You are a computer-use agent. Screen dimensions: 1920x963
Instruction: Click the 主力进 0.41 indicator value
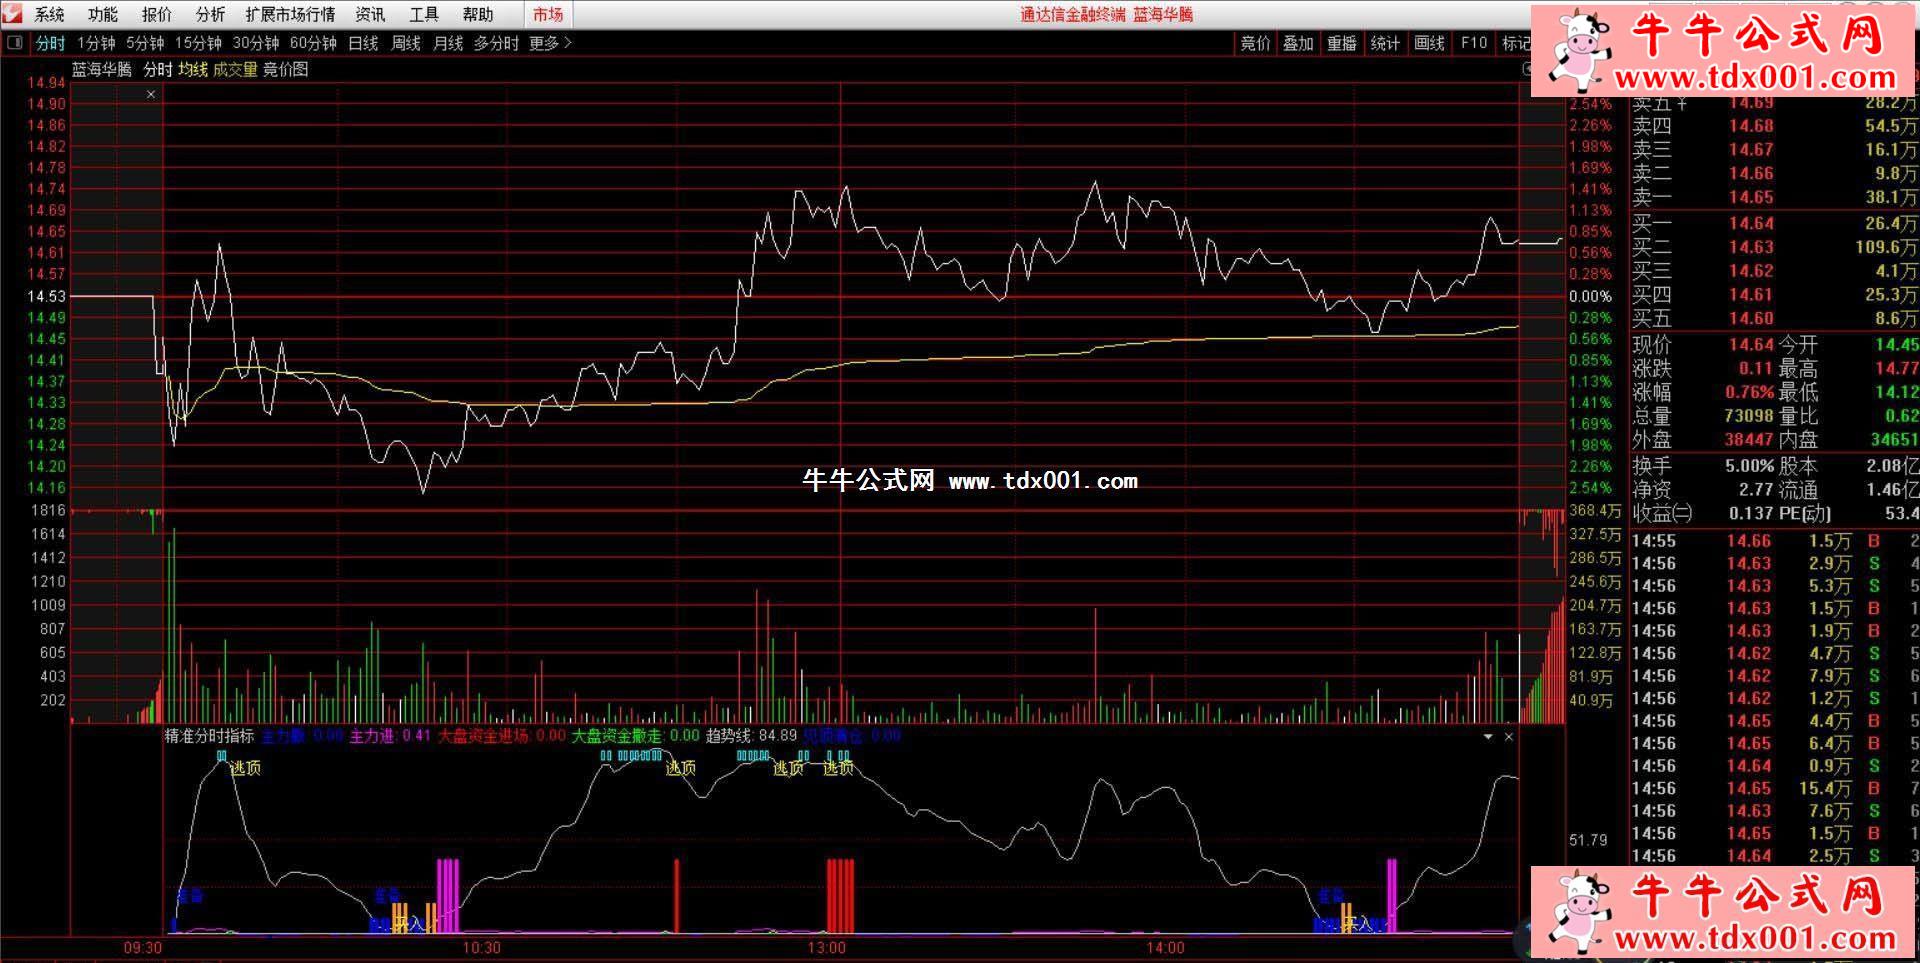click(389, 736)
